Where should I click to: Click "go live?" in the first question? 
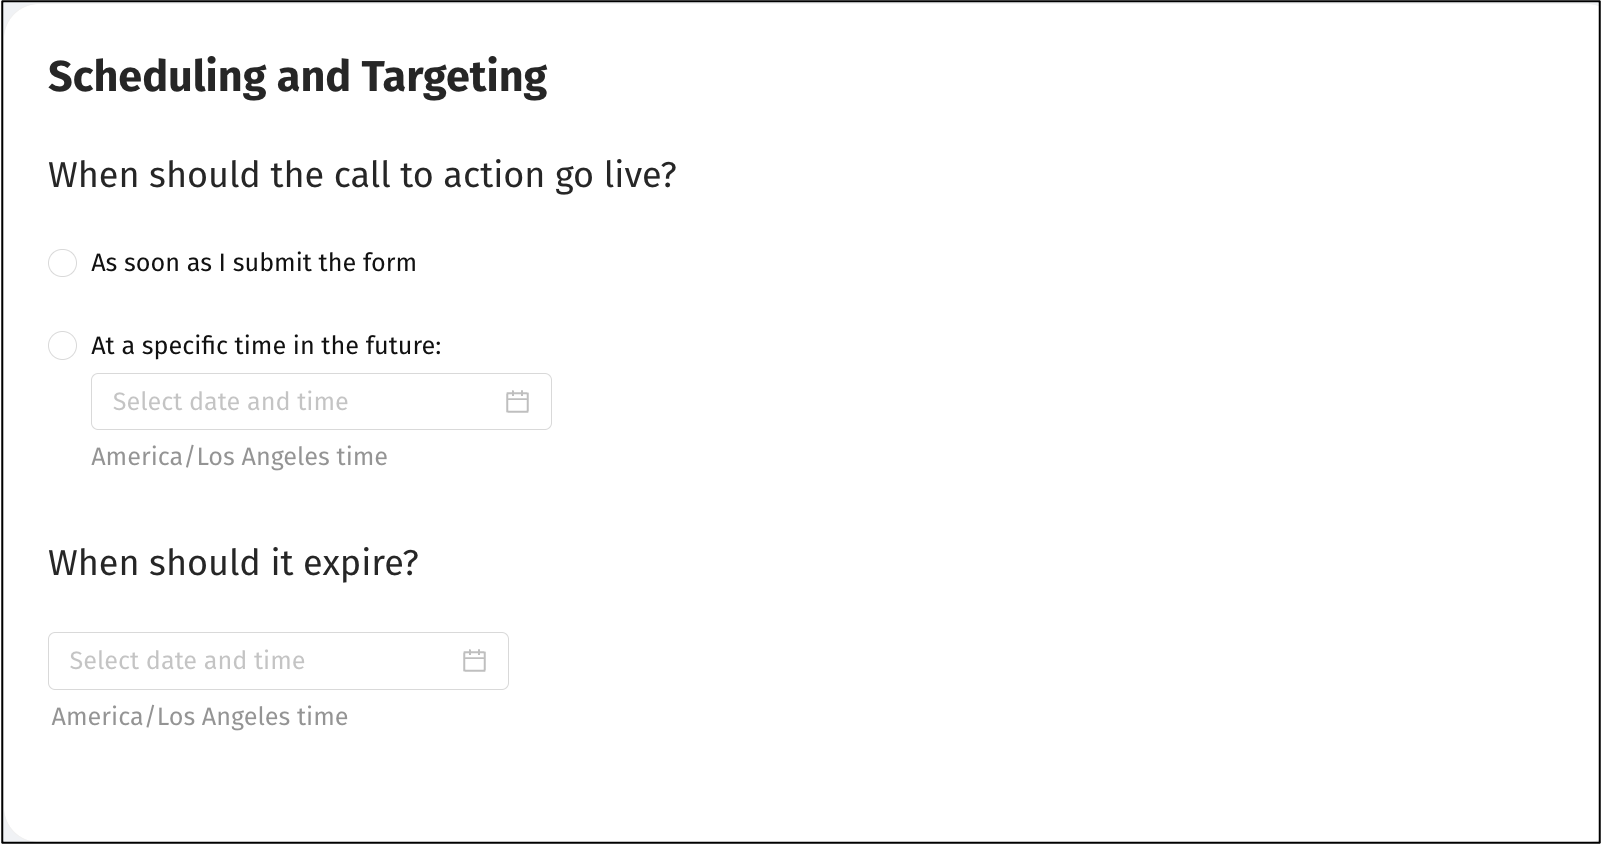pos(616,175)
